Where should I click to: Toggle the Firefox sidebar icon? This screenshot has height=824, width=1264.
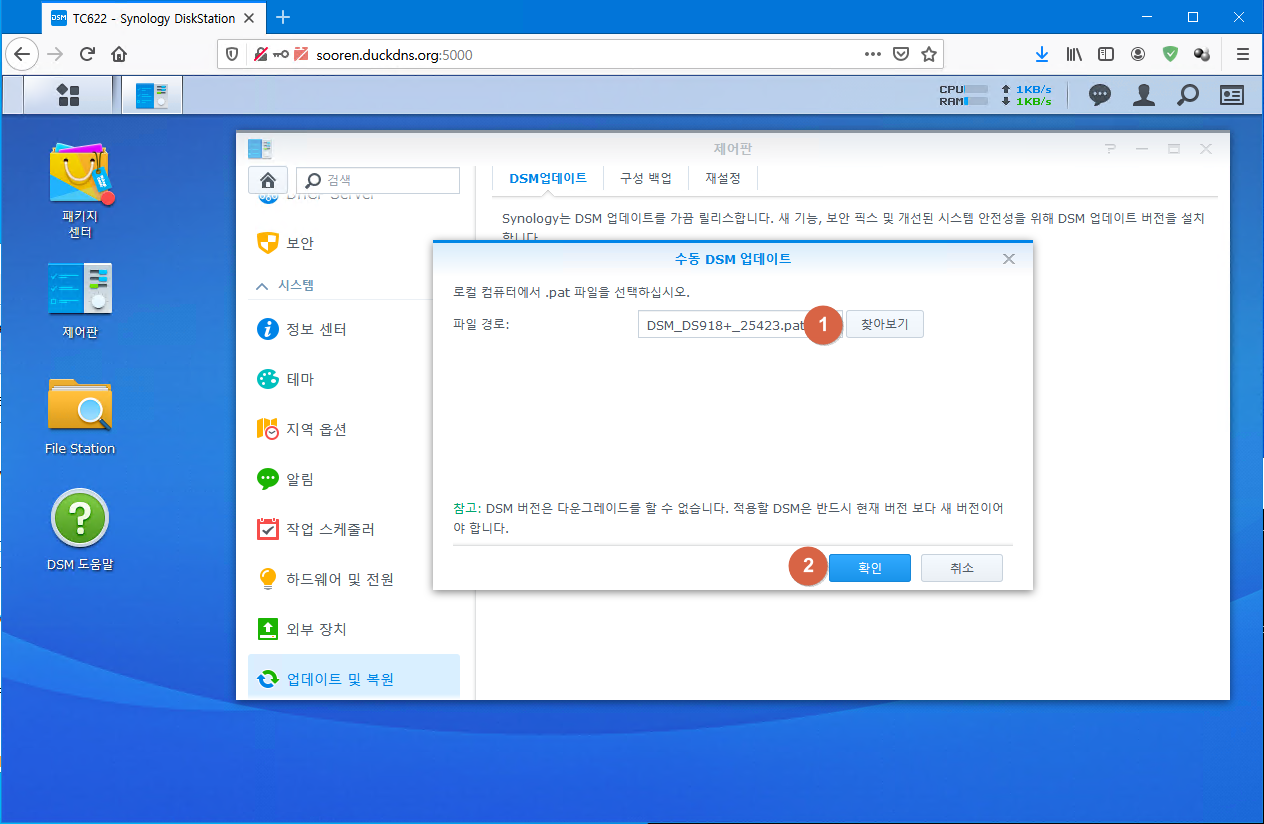[1106, 54]
